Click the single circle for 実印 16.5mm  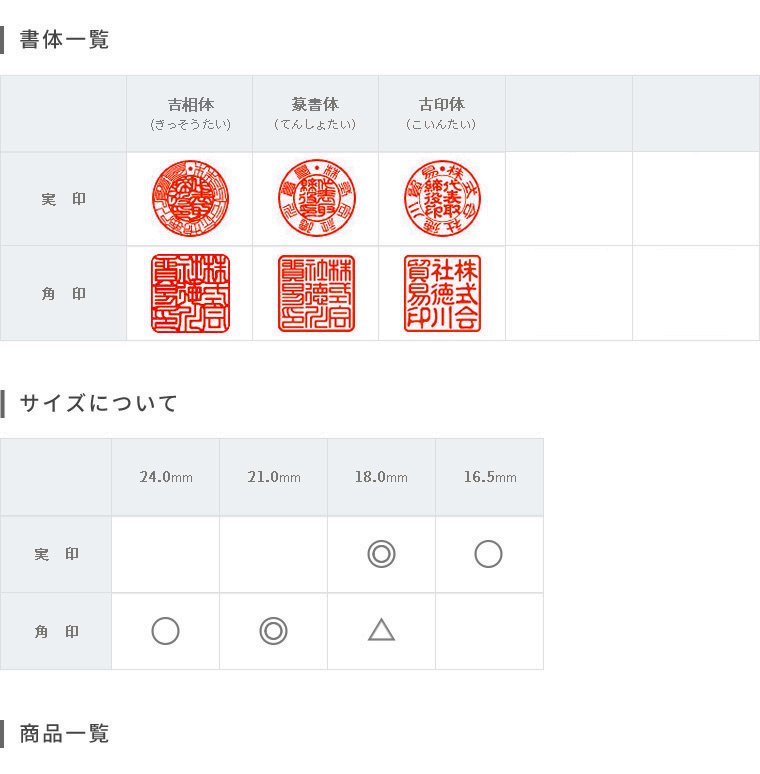(x=489, y=554)
